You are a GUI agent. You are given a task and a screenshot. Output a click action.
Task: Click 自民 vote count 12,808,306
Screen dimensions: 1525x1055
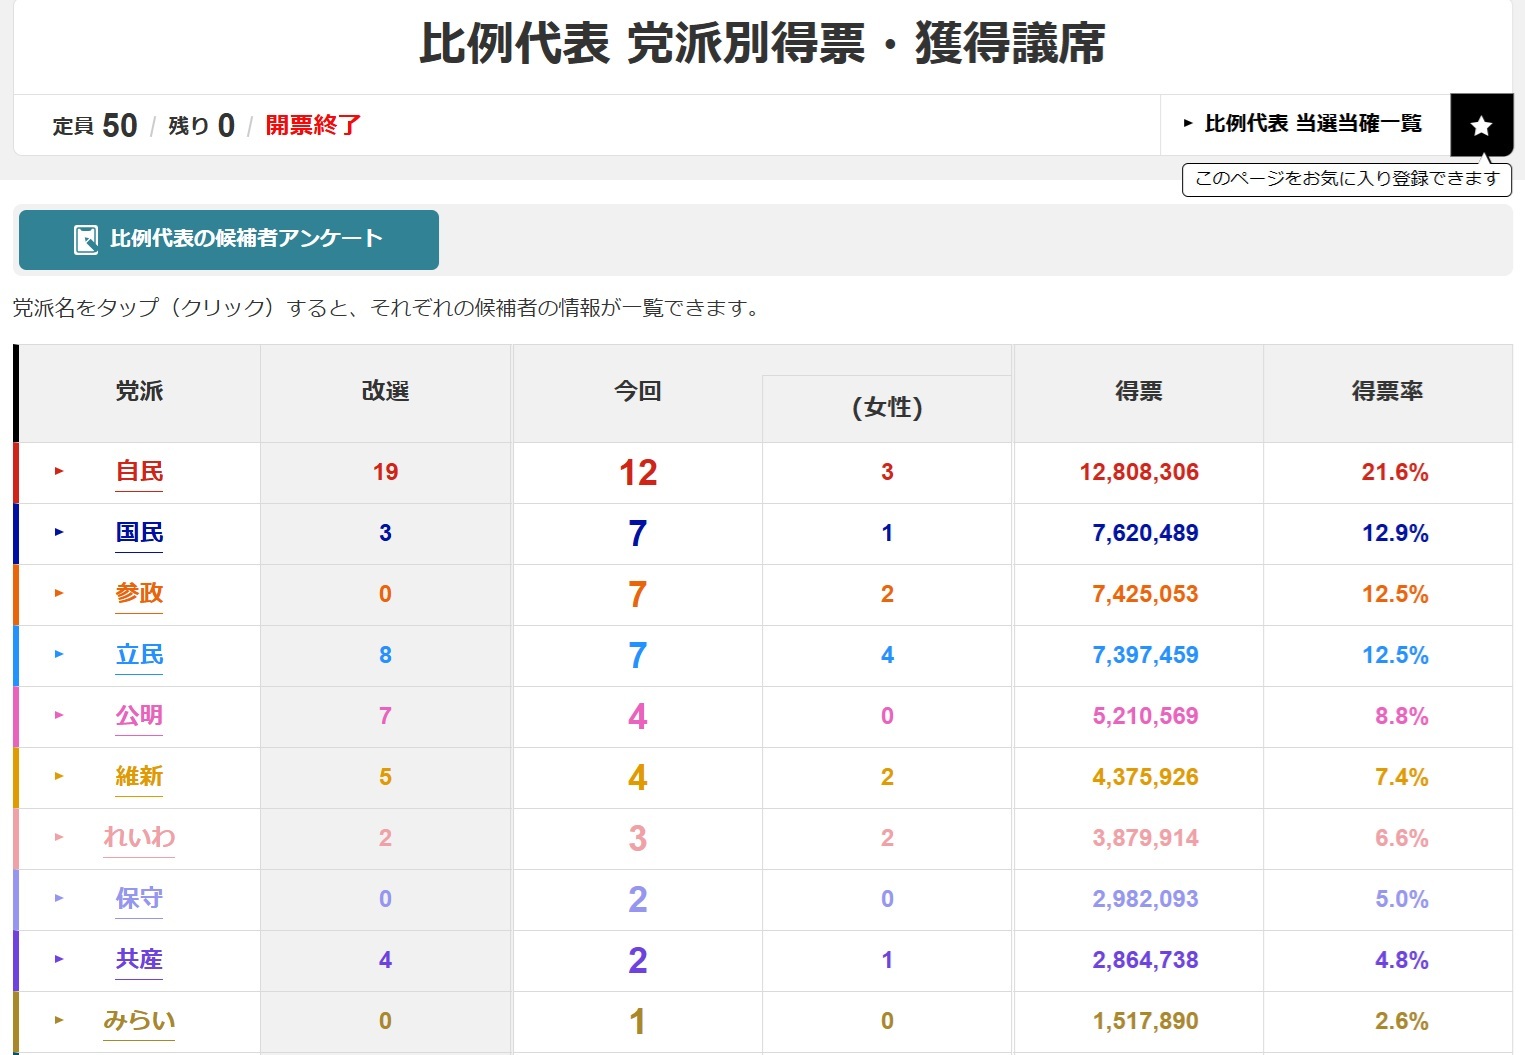tap(1138, 472)
